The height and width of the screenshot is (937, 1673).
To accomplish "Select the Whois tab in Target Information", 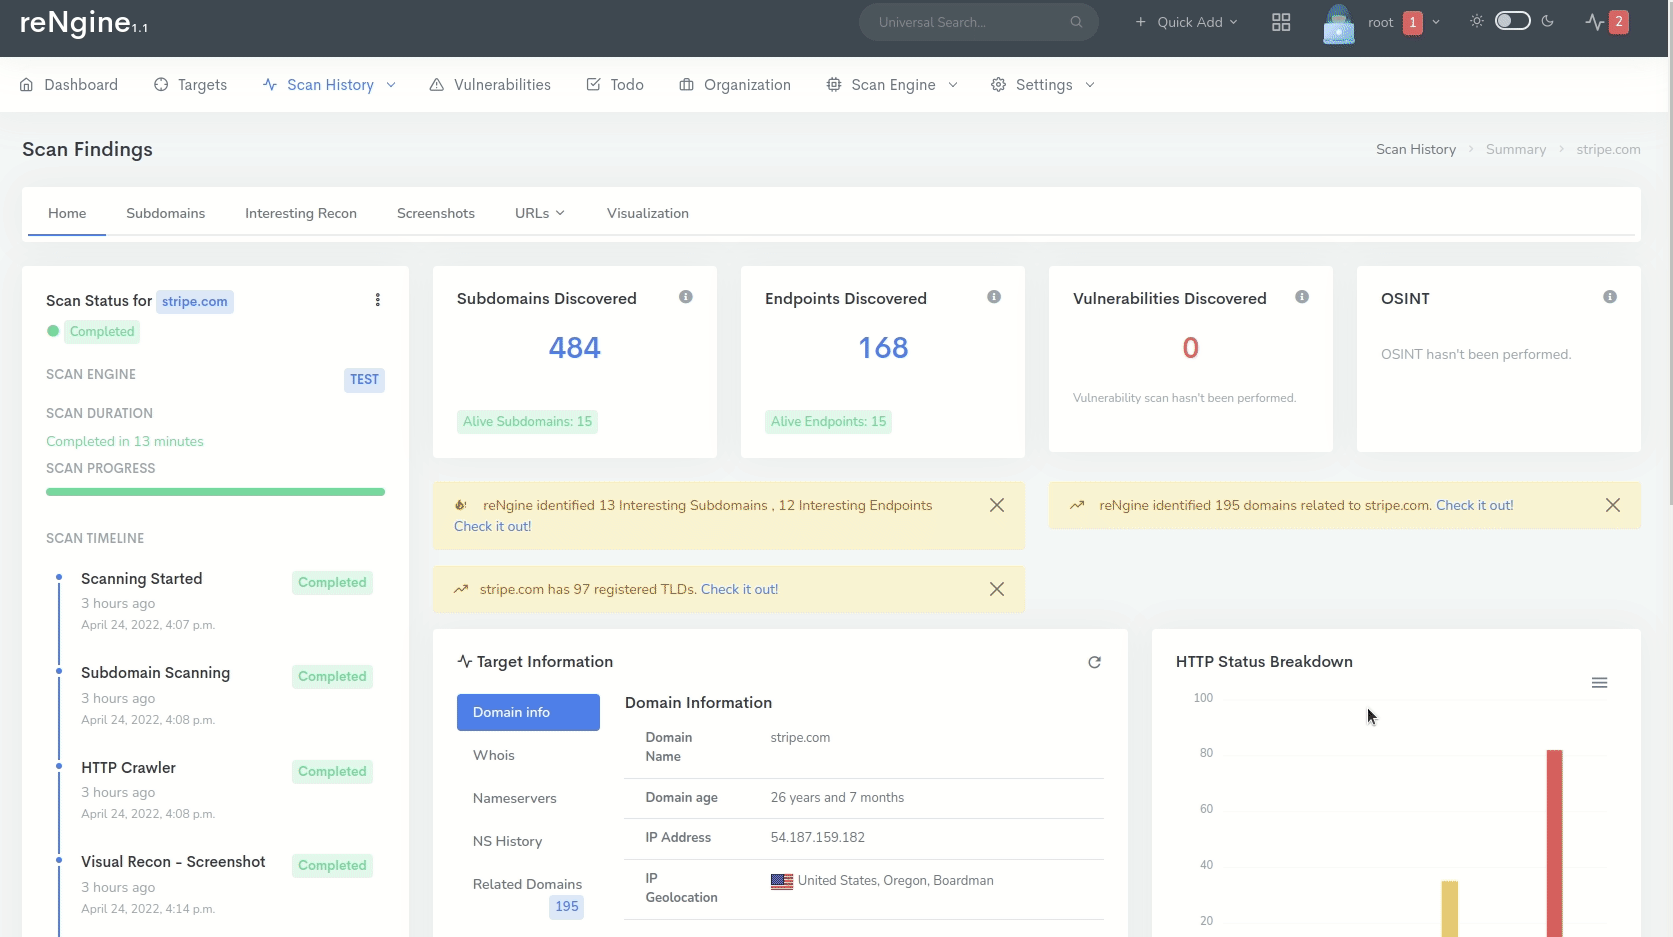I will pos(494,755).
